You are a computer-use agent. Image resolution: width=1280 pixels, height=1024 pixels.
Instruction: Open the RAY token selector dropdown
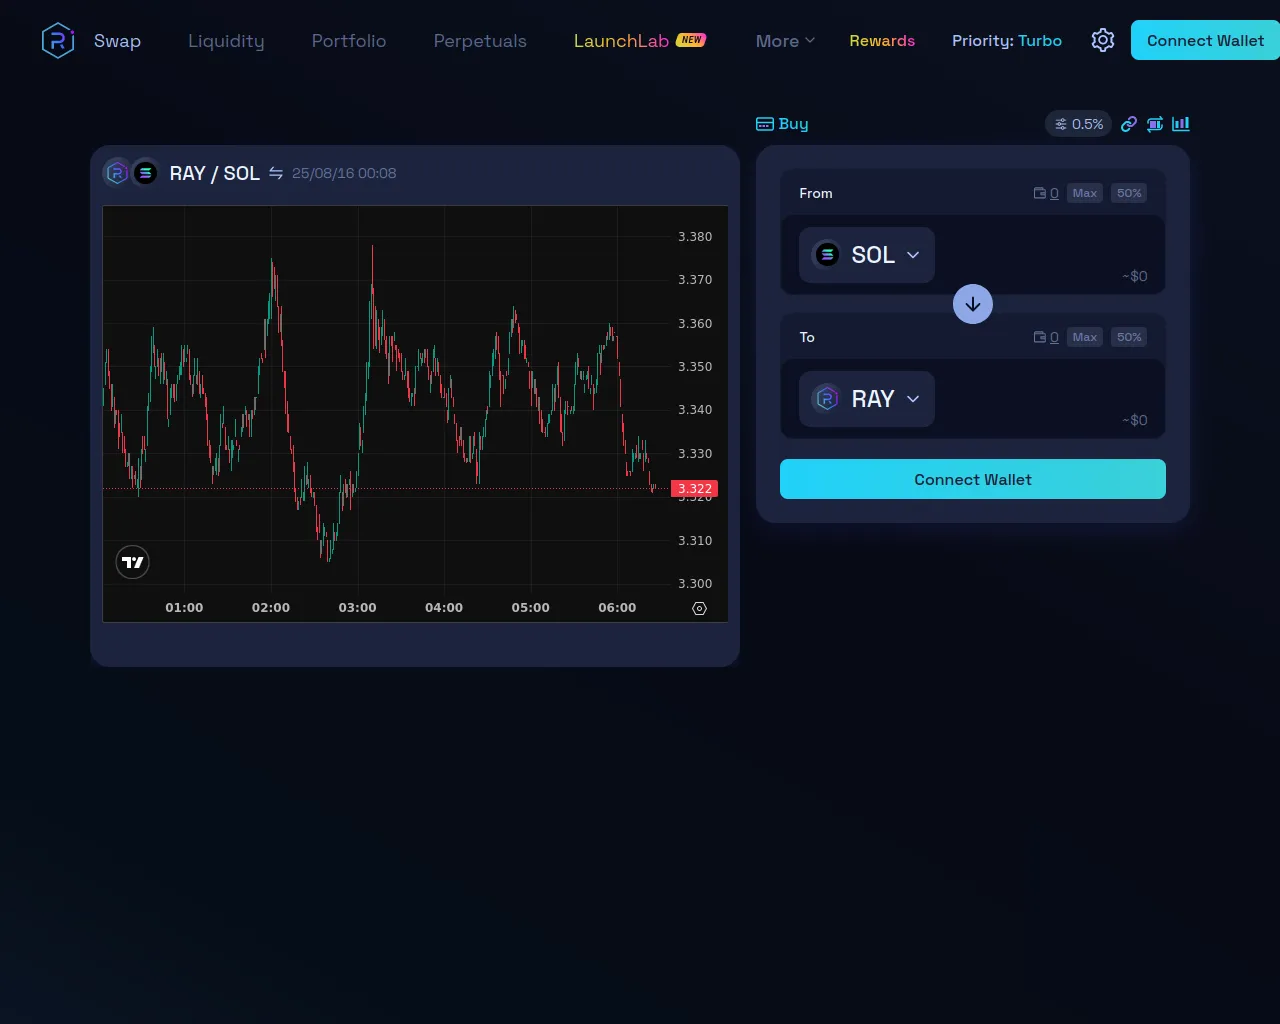tap(867, 399)
